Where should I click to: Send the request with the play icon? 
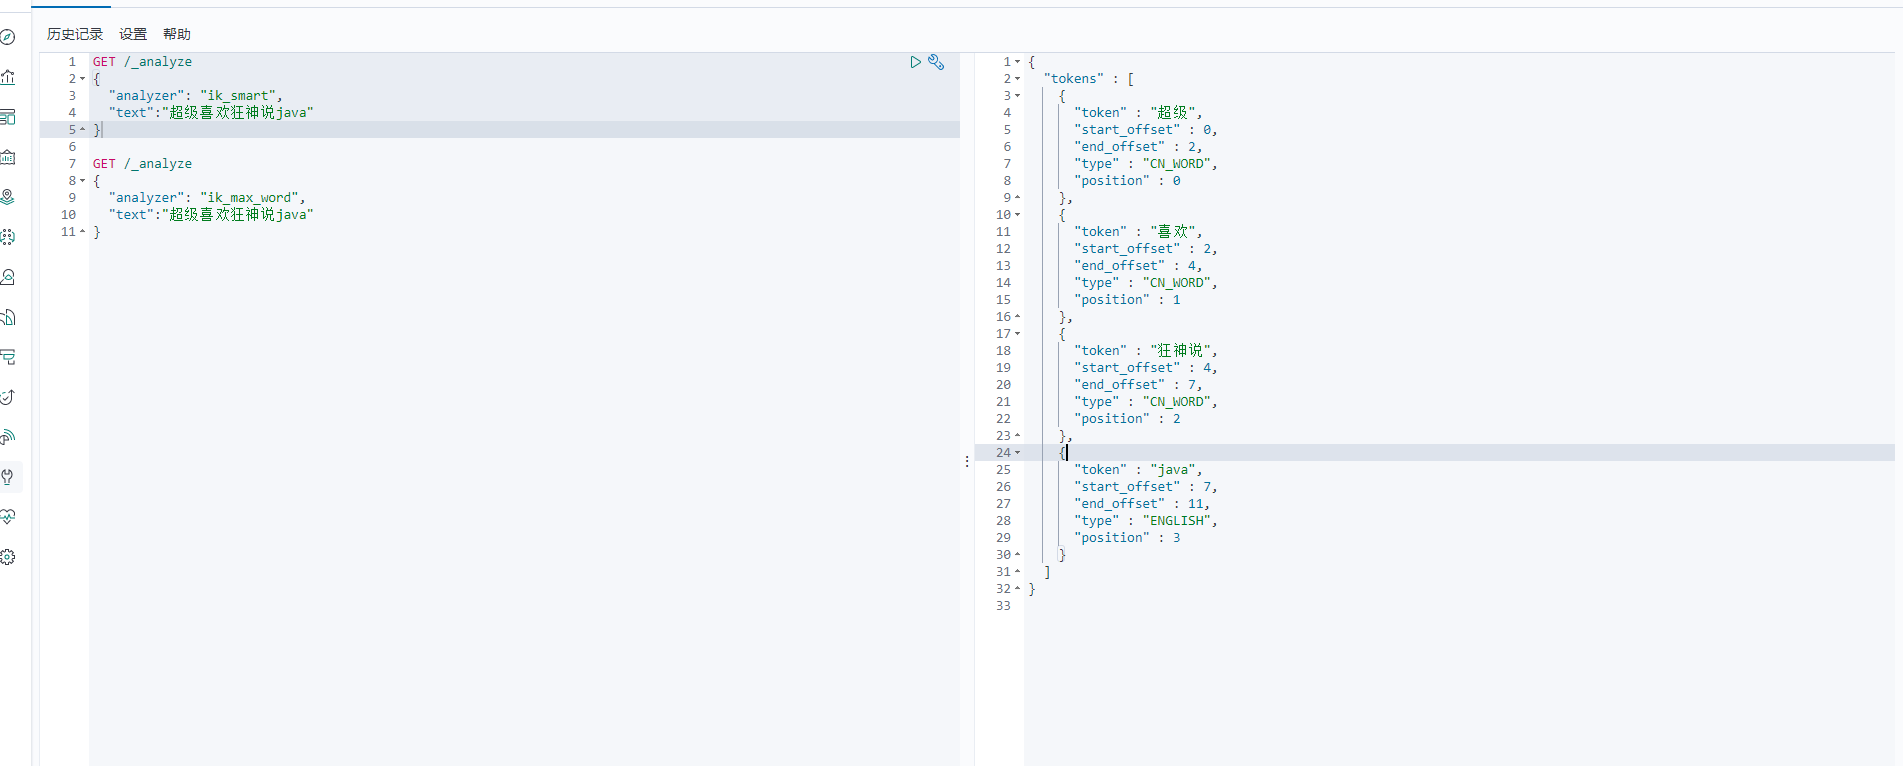915,62
